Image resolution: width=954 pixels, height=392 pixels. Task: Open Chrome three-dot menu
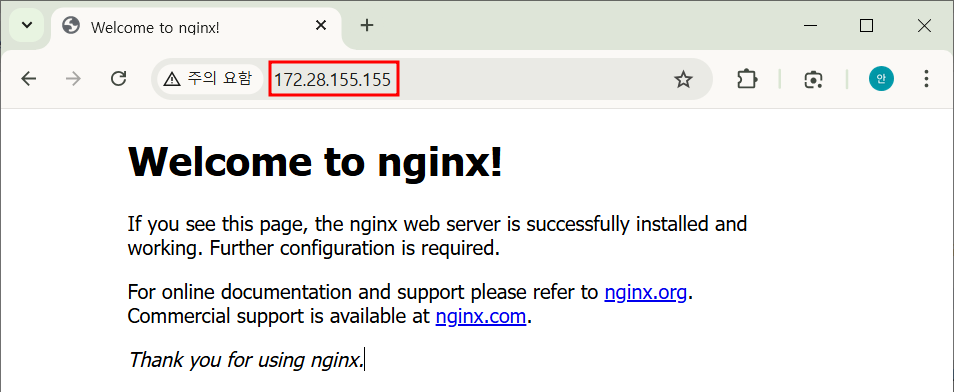[x=926, y=79]
